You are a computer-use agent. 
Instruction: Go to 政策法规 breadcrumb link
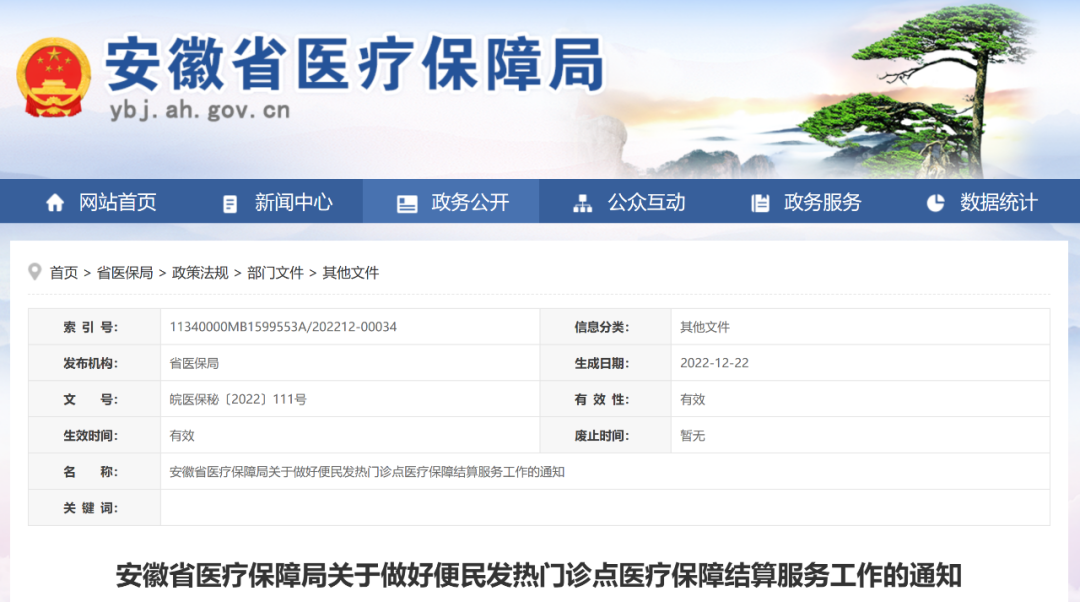tap(200, 273)
